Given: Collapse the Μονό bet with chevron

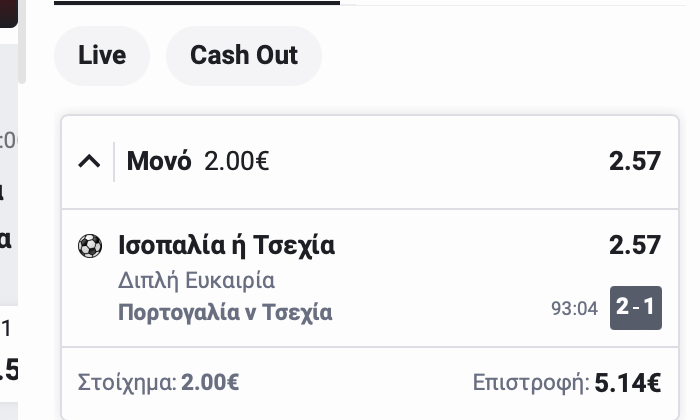Looking at the screenshot, I should click(x=89, y=160).
